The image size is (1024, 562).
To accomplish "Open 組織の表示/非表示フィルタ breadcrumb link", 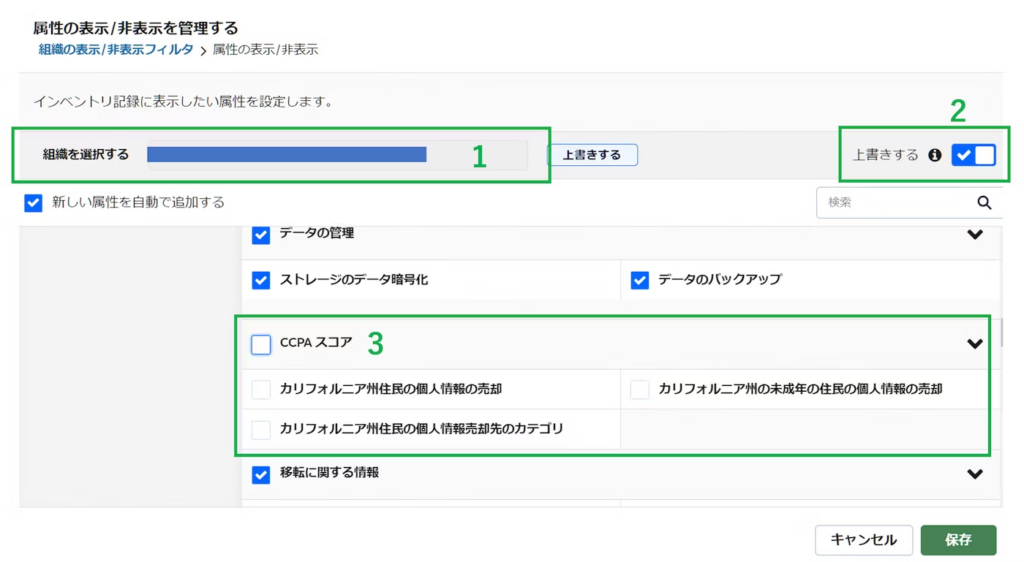I will [x=116, y=49].
